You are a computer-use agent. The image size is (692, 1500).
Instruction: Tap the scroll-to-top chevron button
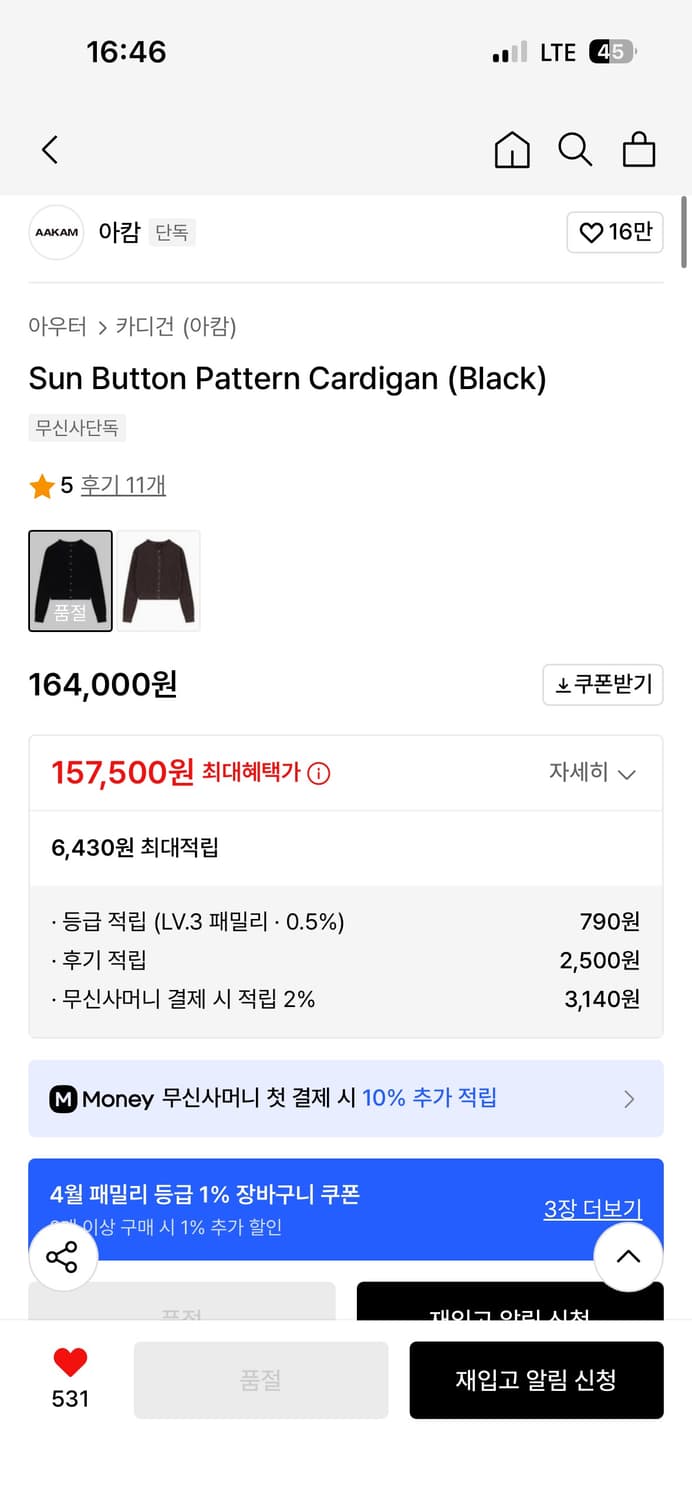tap(628, 1257)
